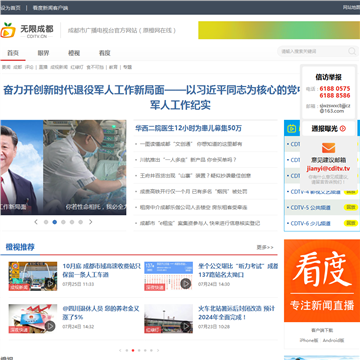Click the 信访举报 panel heading
Image resolution: width=360 pixels, height=360 pixels.
point(328,77)
